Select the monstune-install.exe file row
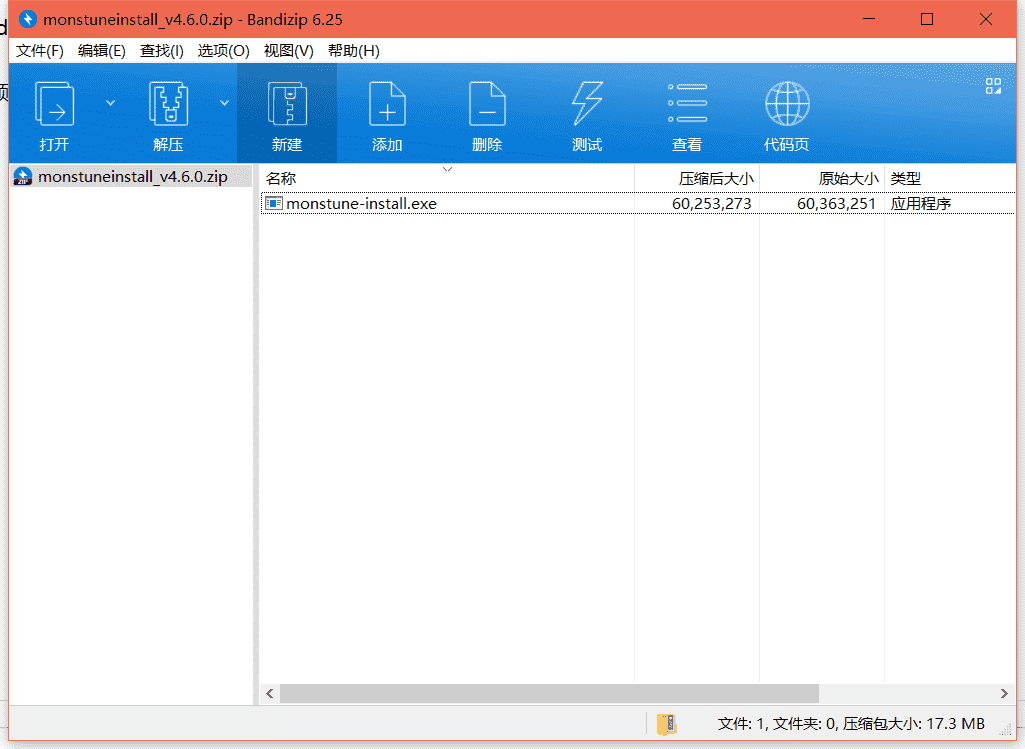This screenshot has width=1025, height=749. (x=638, y=203)
